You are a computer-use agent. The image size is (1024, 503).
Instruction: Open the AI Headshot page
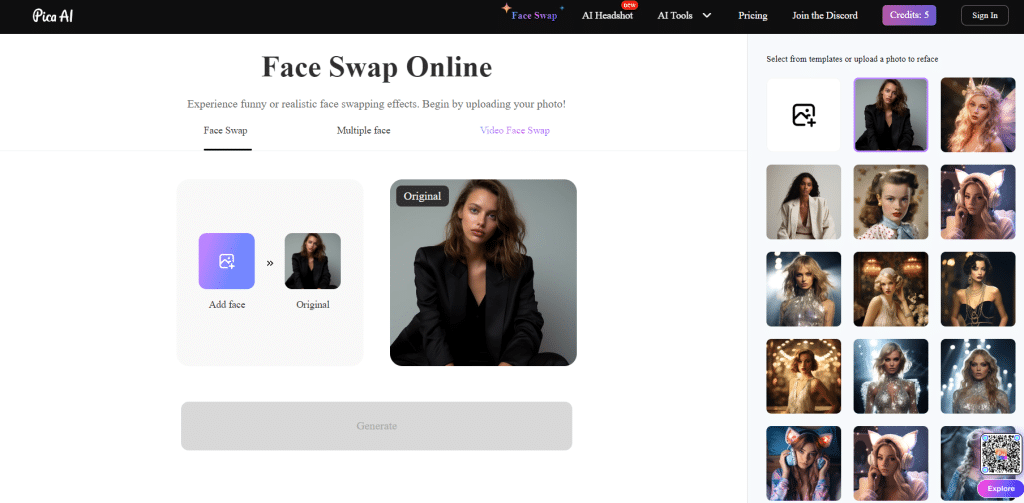pyautogui.click(x=608, y=16)
